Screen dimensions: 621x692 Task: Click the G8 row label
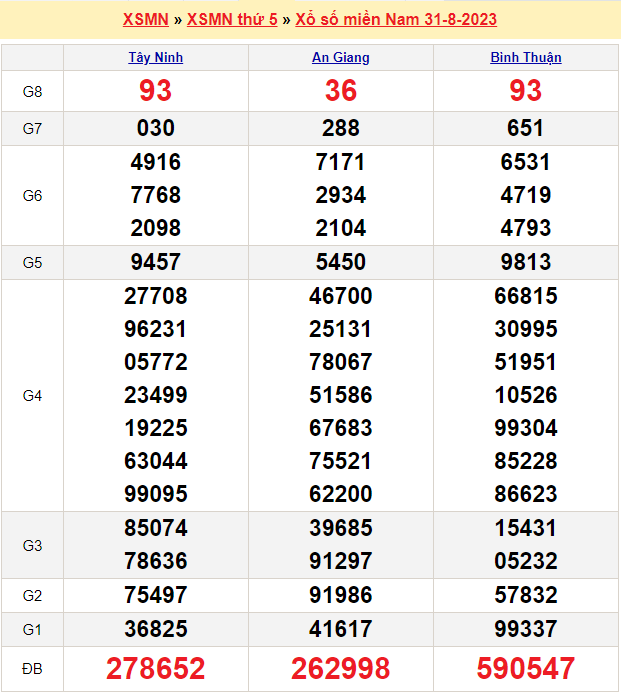32,92
